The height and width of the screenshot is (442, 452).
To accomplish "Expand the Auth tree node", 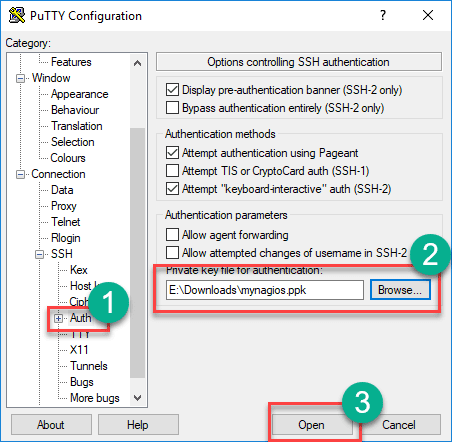I will click(58, 318).
